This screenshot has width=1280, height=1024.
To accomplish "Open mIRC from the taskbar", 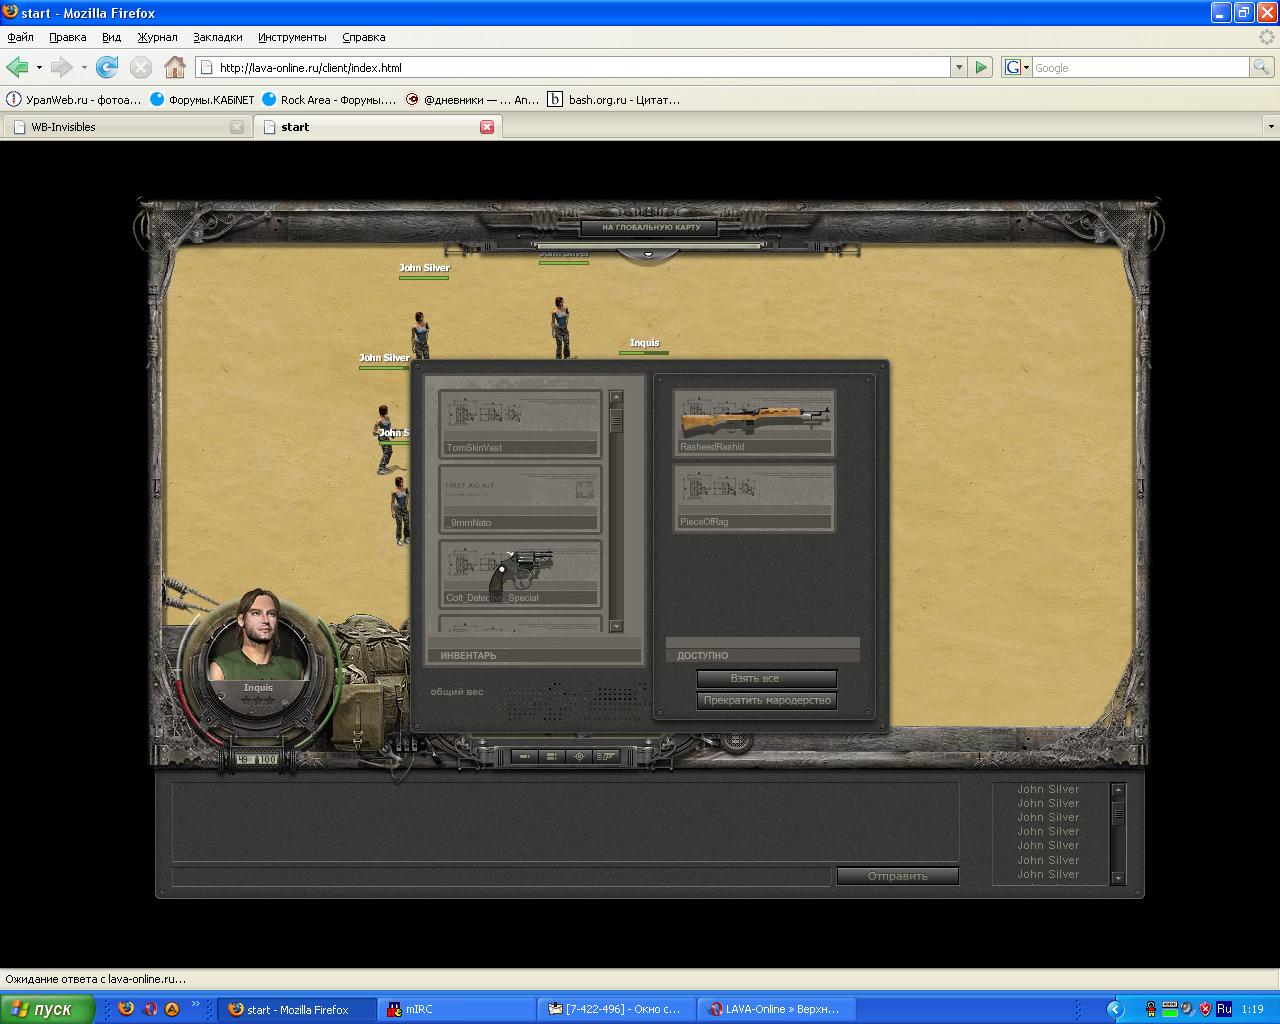I will (x=456, y=1009).
